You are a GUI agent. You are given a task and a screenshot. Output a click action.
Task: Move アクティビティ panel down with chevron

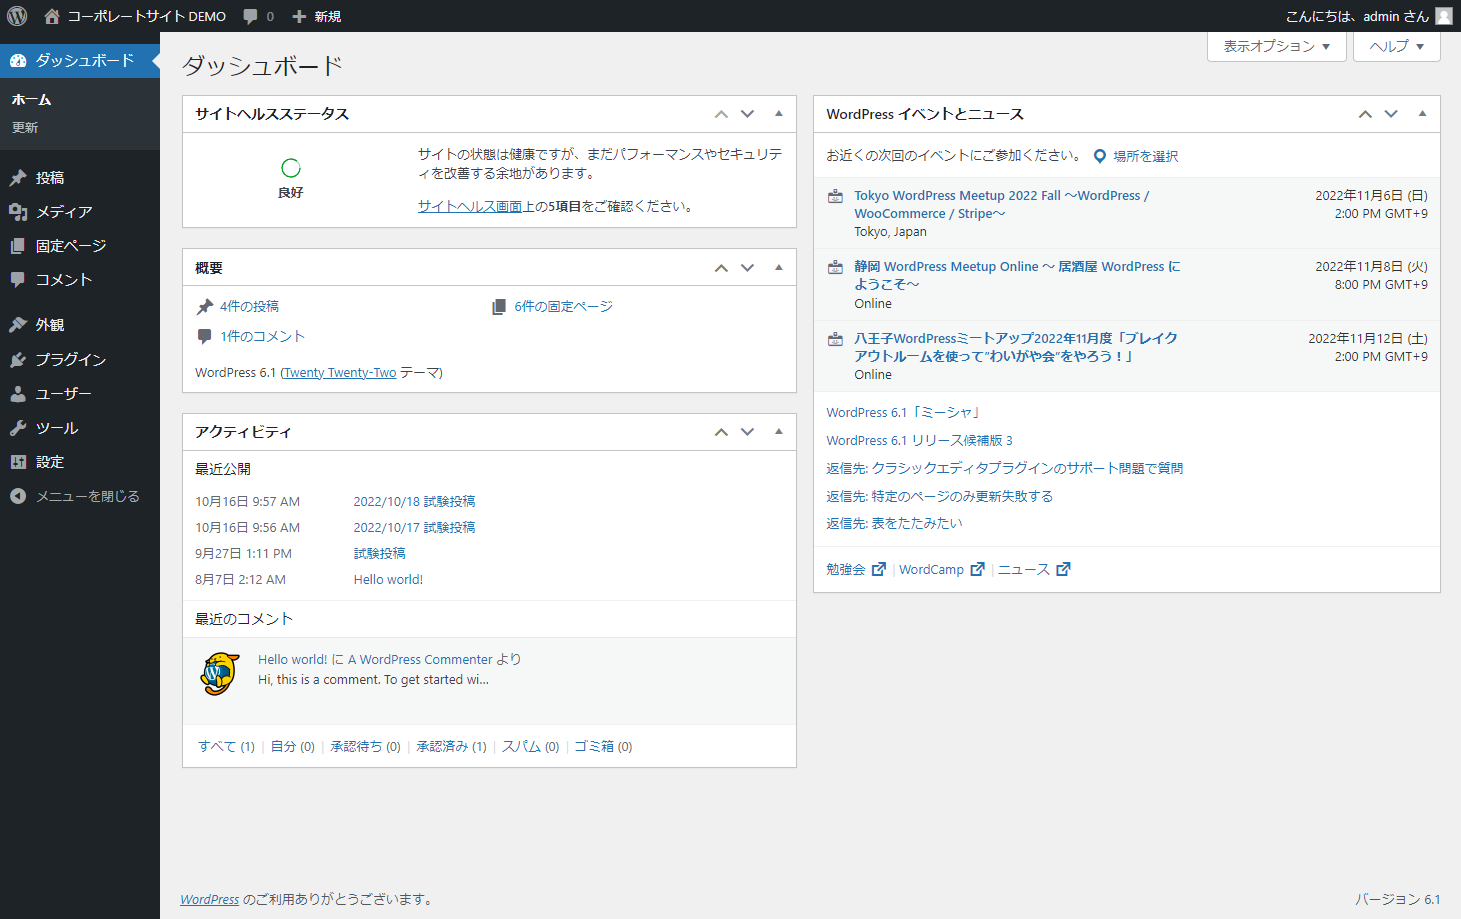(747, 432)
